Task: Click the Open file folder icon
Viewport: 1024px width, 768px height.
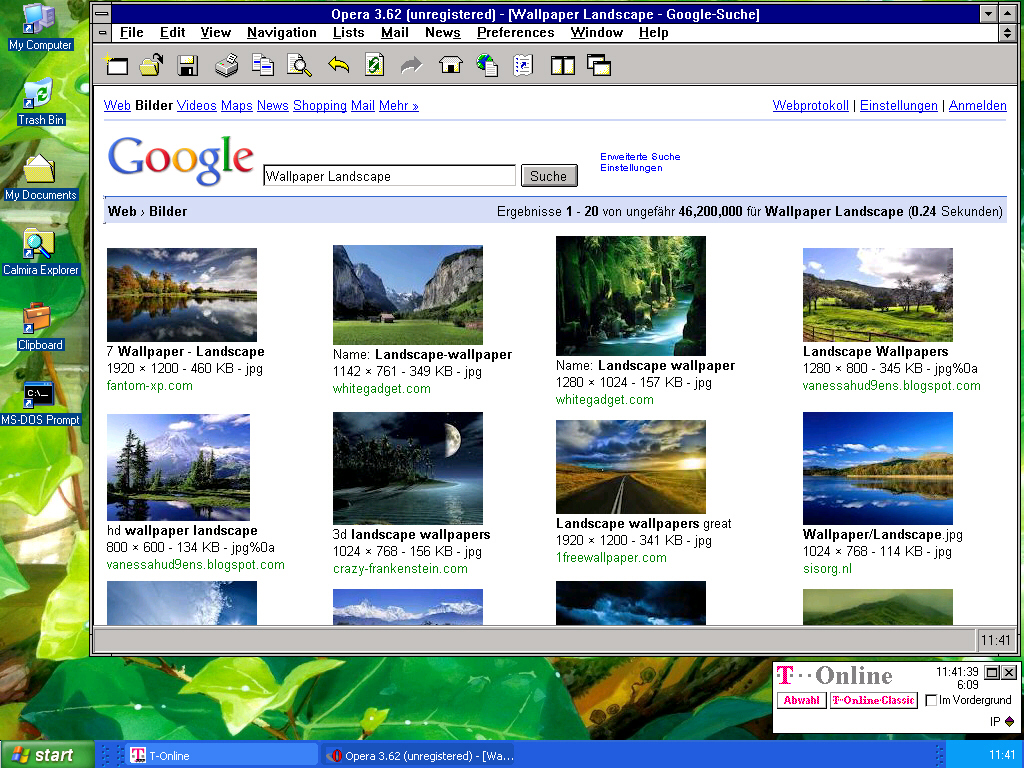Action: coord(152,65)
